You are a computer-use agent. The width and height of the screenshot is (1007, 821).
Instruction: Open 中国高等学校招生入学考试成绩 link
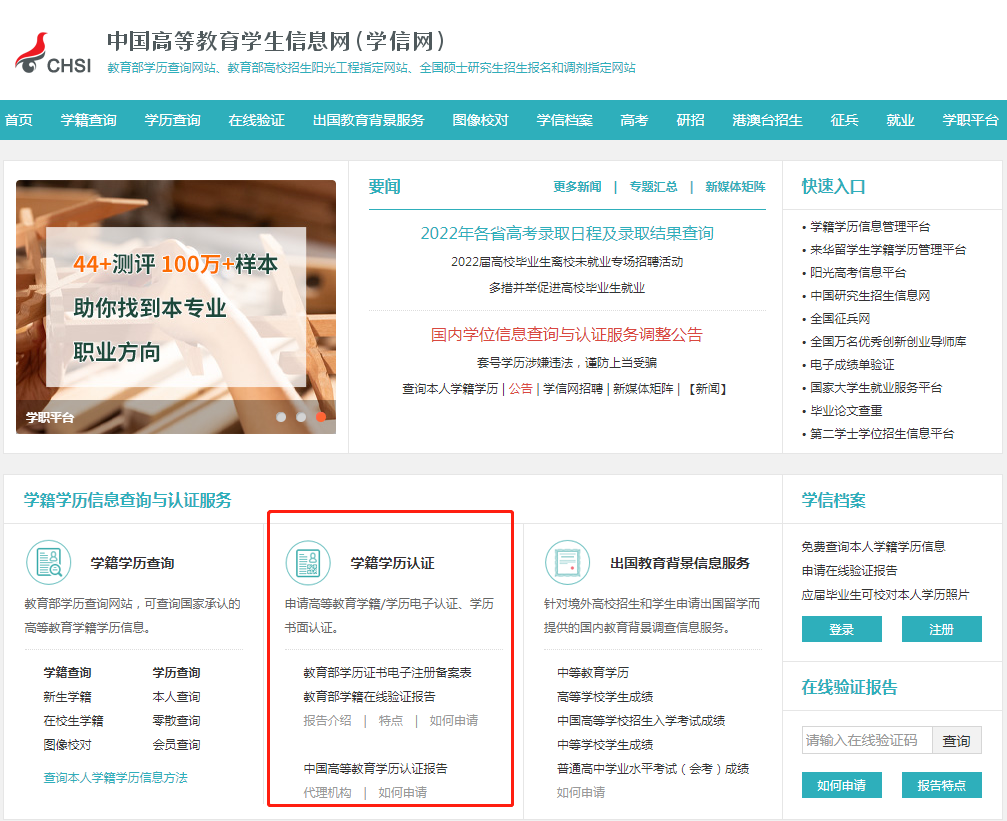click(641, 721)
